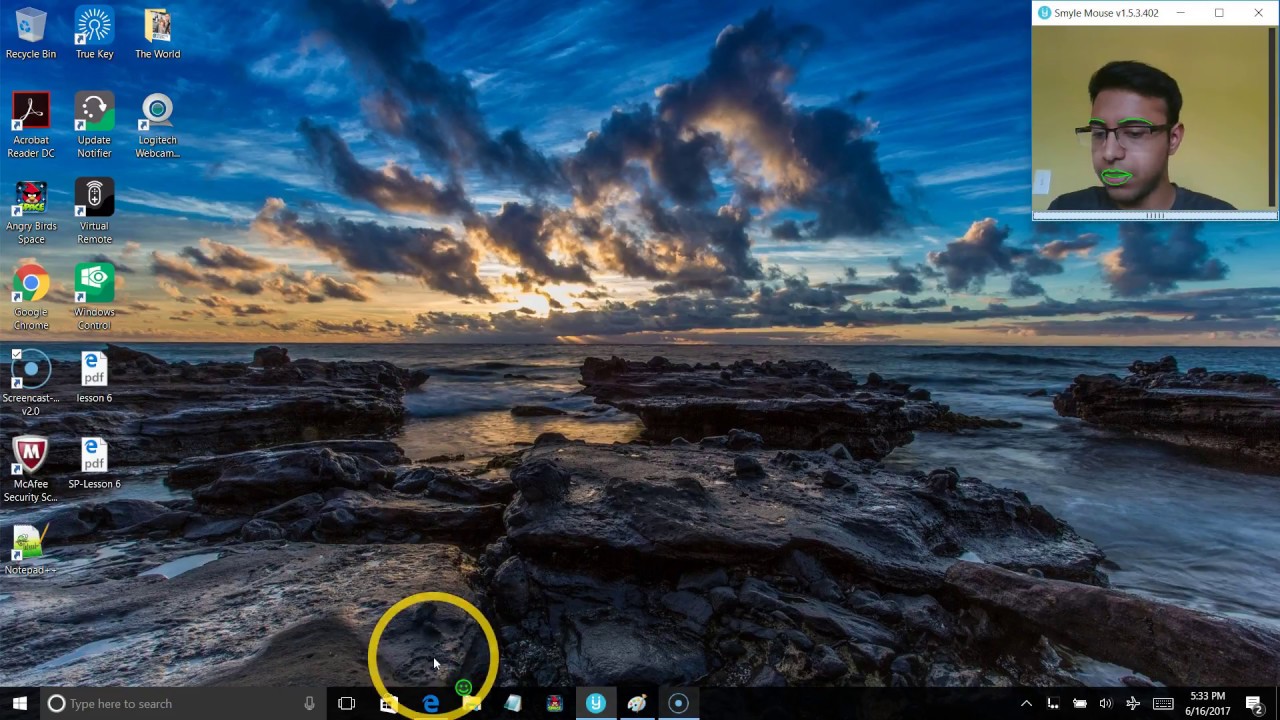Switch to the Screencast recorder taskbar icon
Screen dimensions: 1280x720
pyautogui.click(x=678, y=703)
